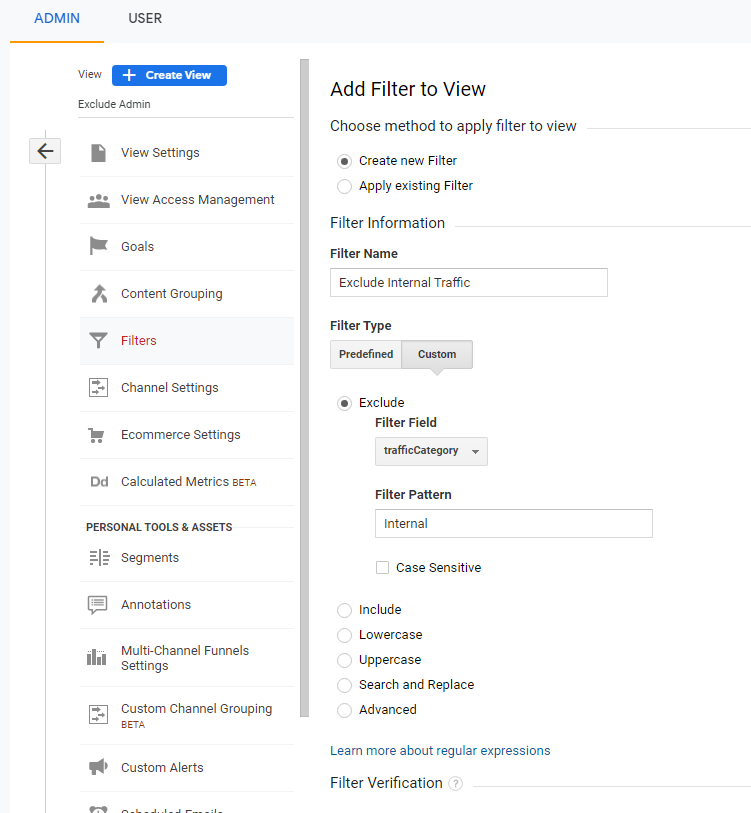Click the Ecommerce Settings cart icon
The image size is (751, 813).
click(98, 435)
